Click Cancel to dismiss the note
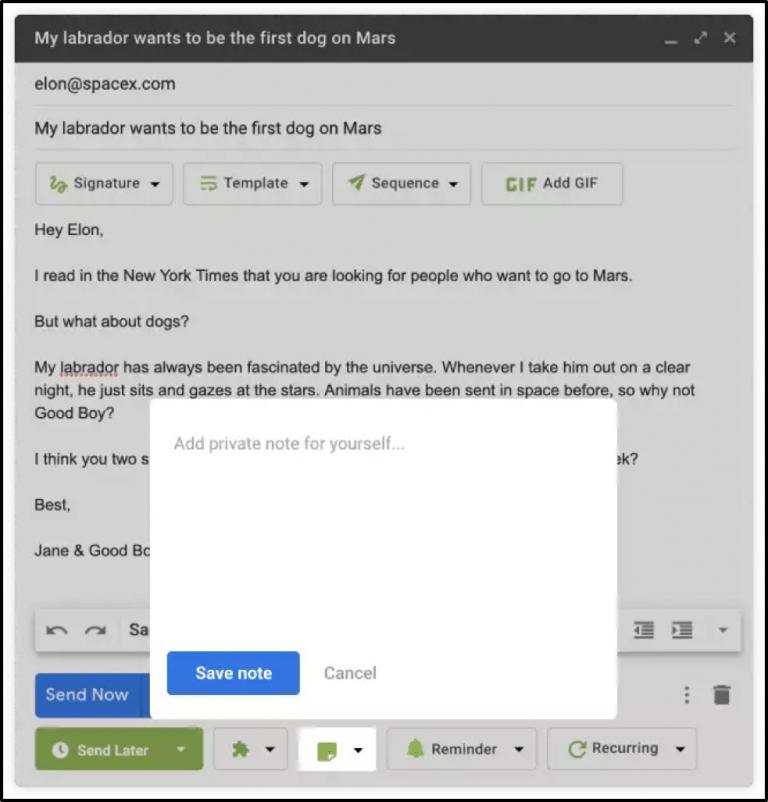Viewport: 768px width, 802px height. pyautogui.click(x=350, y=673)
